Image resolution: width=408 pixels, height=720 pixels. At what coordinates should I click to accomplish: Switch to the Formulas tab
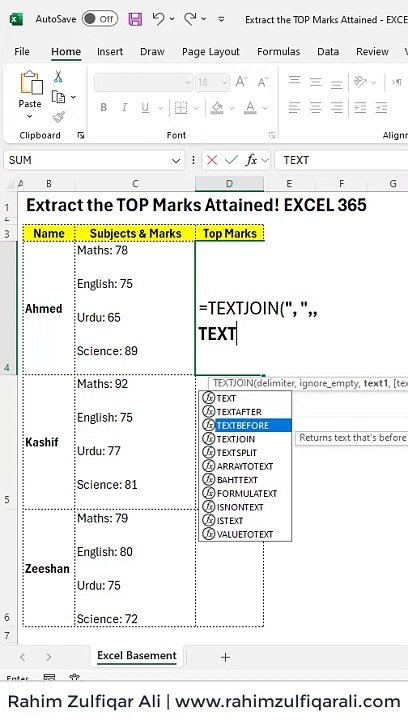pos(279,51)
